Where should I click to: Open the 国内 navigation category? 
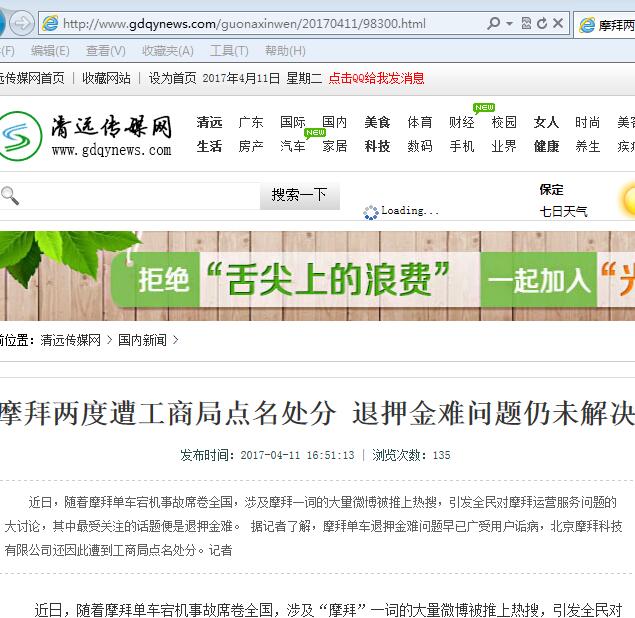(x=335, y=122)
